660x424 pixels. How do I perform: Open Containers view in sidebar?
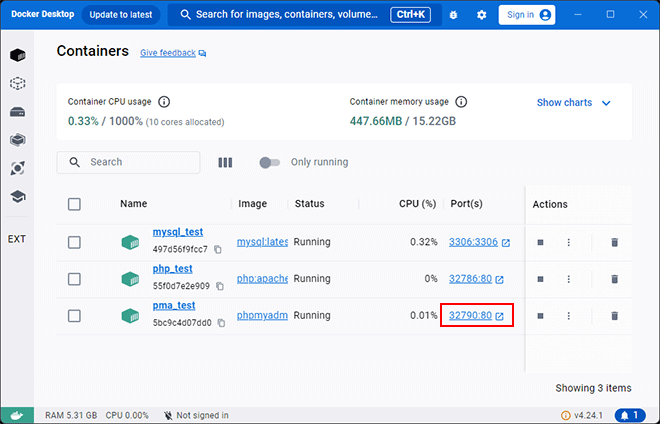click(18, 55)
